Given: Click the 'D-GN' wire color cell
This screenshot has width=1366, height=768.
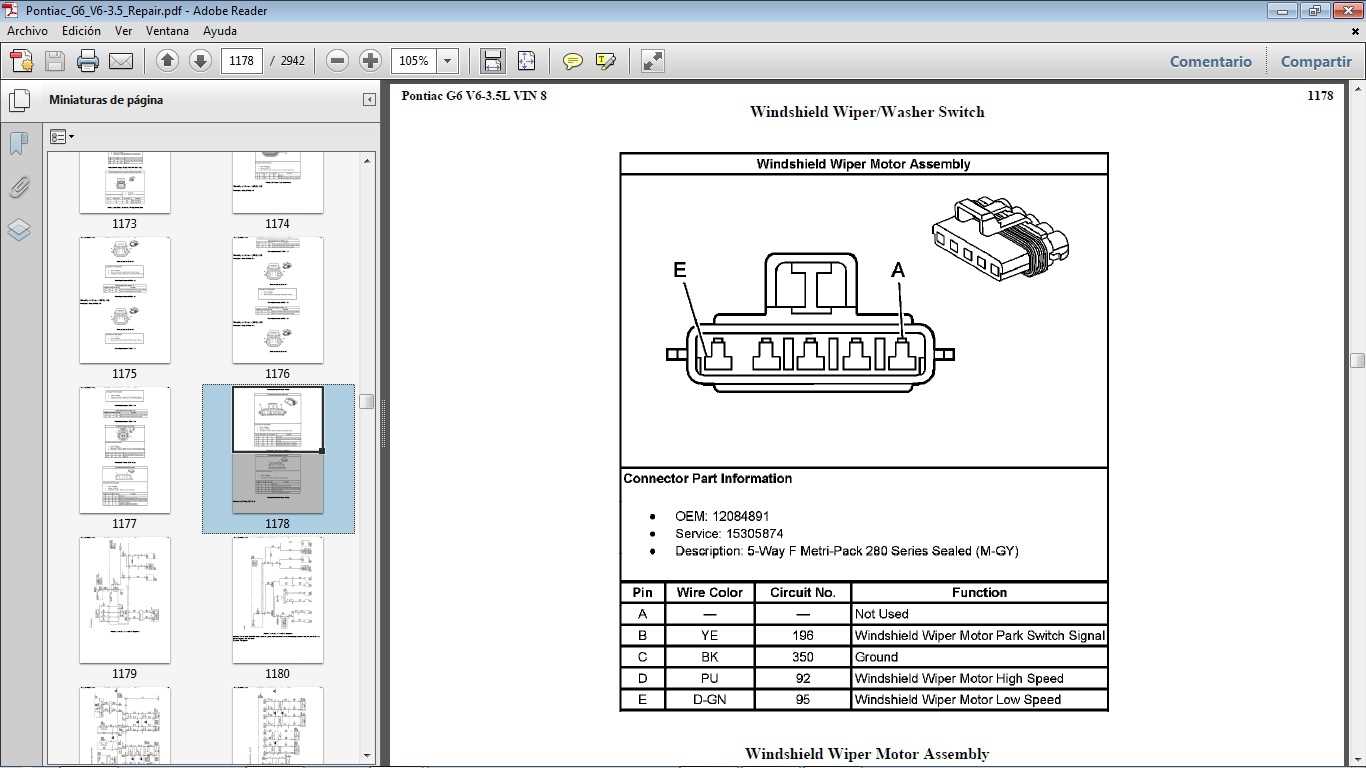Looking at the screenshot, I should [x=710, y=700].
